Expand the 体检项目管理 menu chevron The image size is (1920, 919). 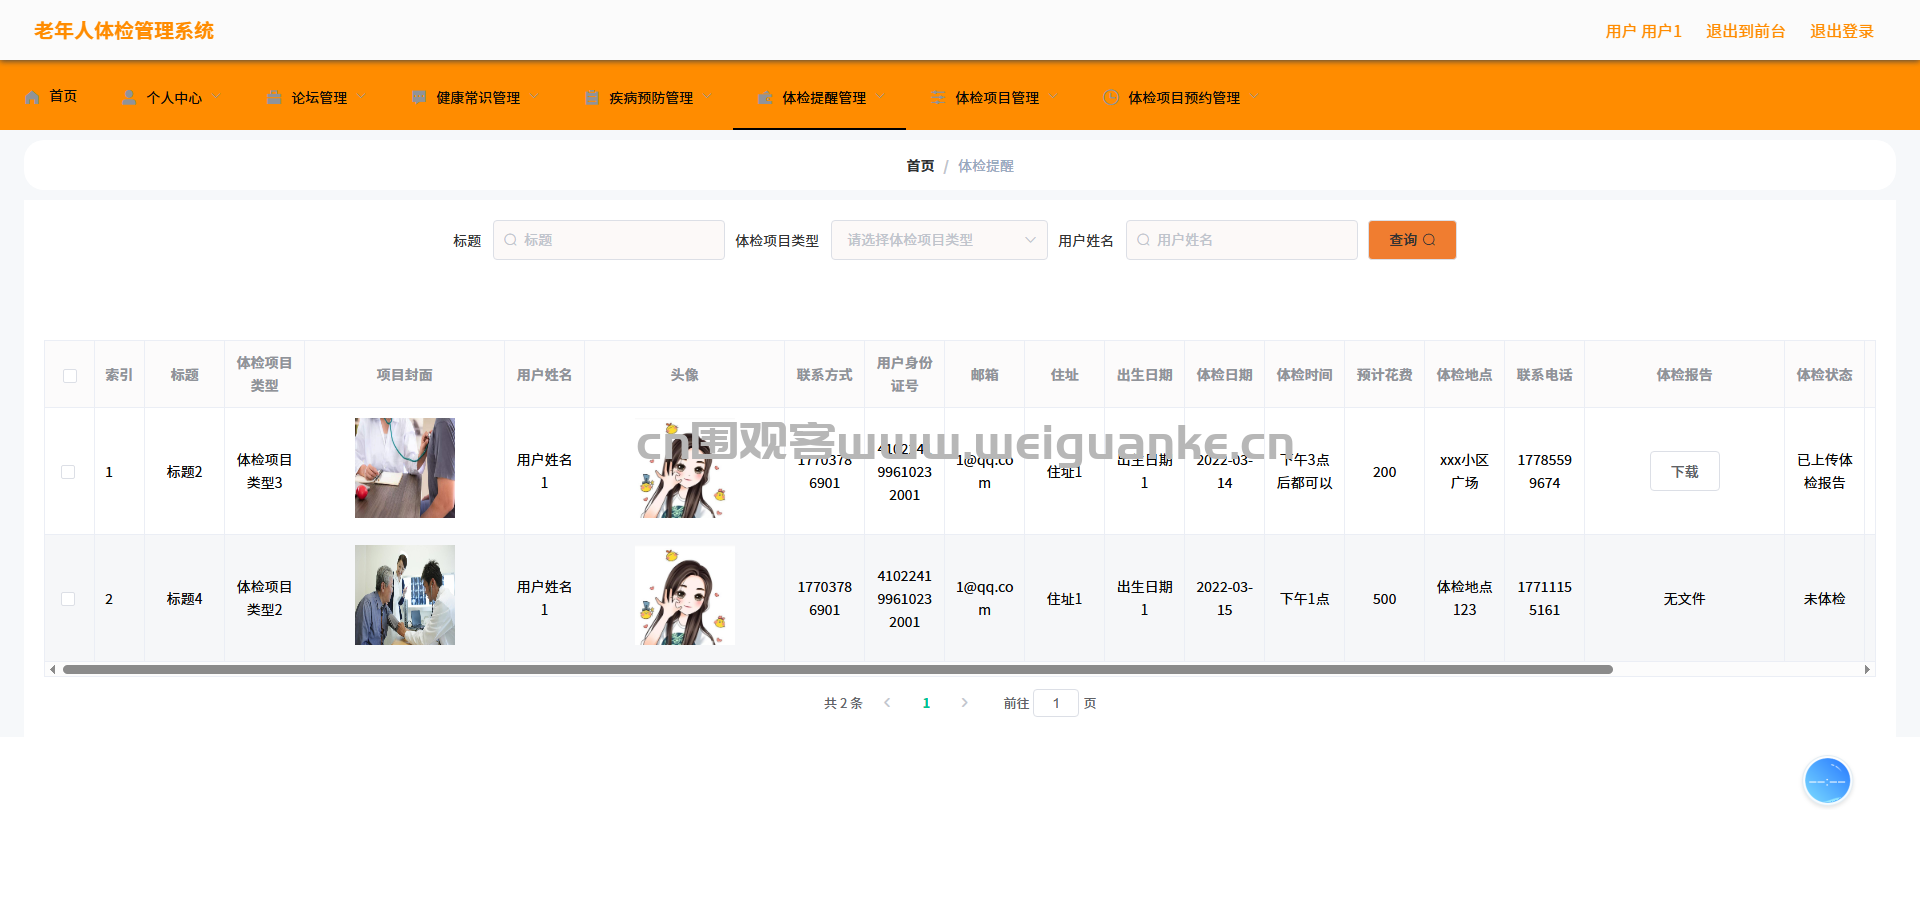click(1054, 97)
